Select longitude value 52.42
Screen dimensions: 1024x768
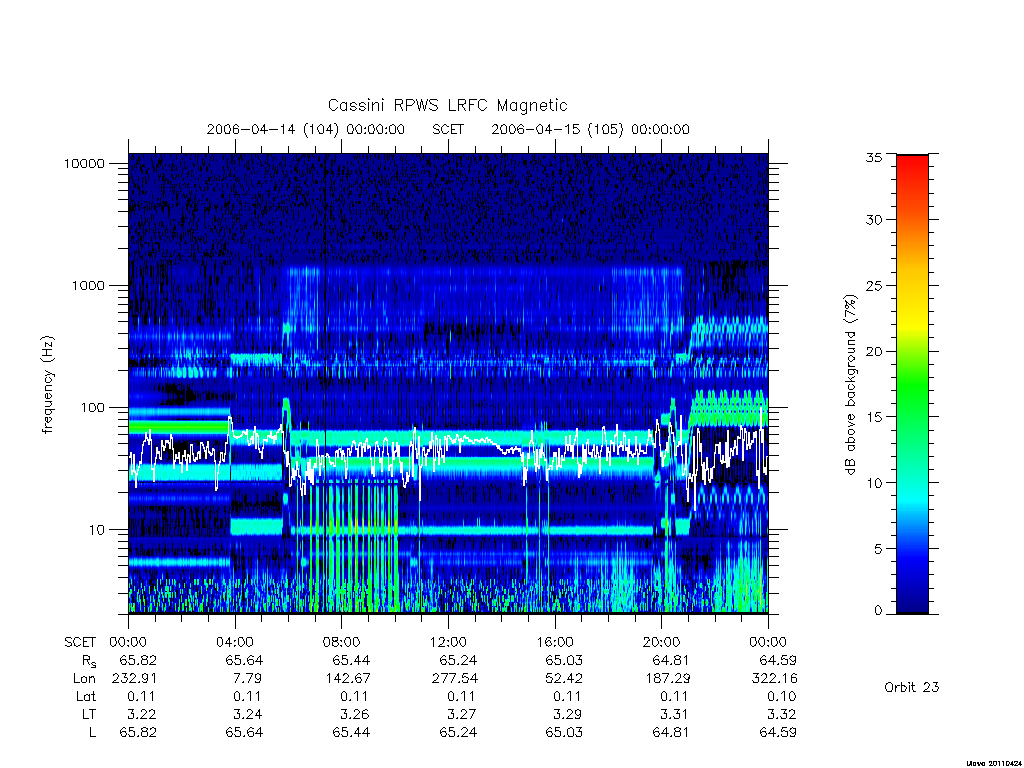(x=564, y=679)
